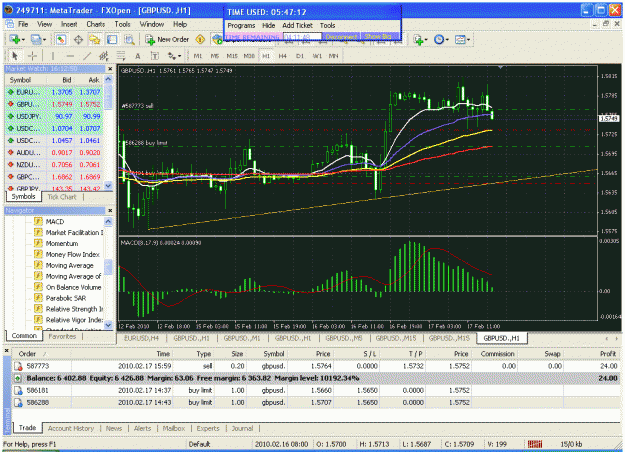Open the Strategy Tester icon
The image size is (625, 452).
(129, 39)
